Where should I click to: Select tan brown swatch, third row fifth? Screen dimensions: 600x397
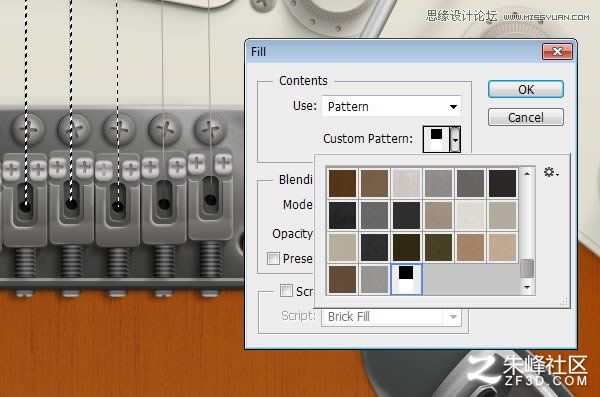pos(470,247)
